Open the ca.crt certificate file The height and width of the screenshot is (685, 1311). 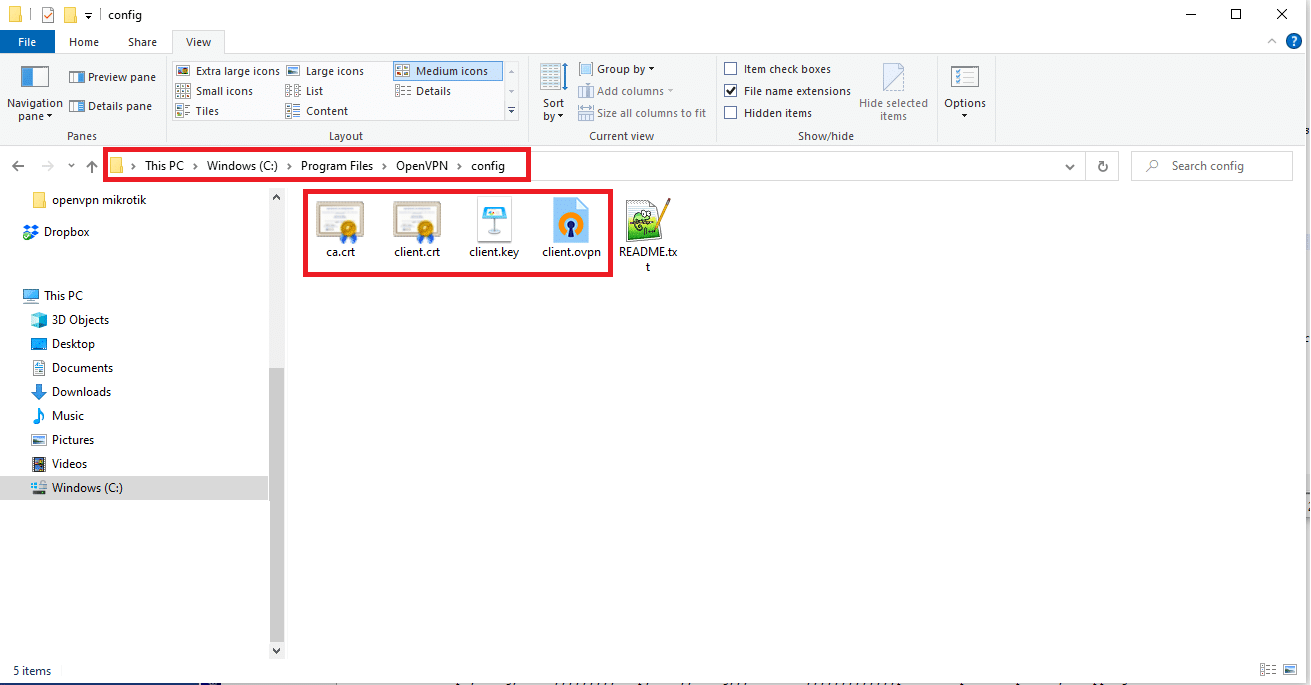(x=340, y=230)
